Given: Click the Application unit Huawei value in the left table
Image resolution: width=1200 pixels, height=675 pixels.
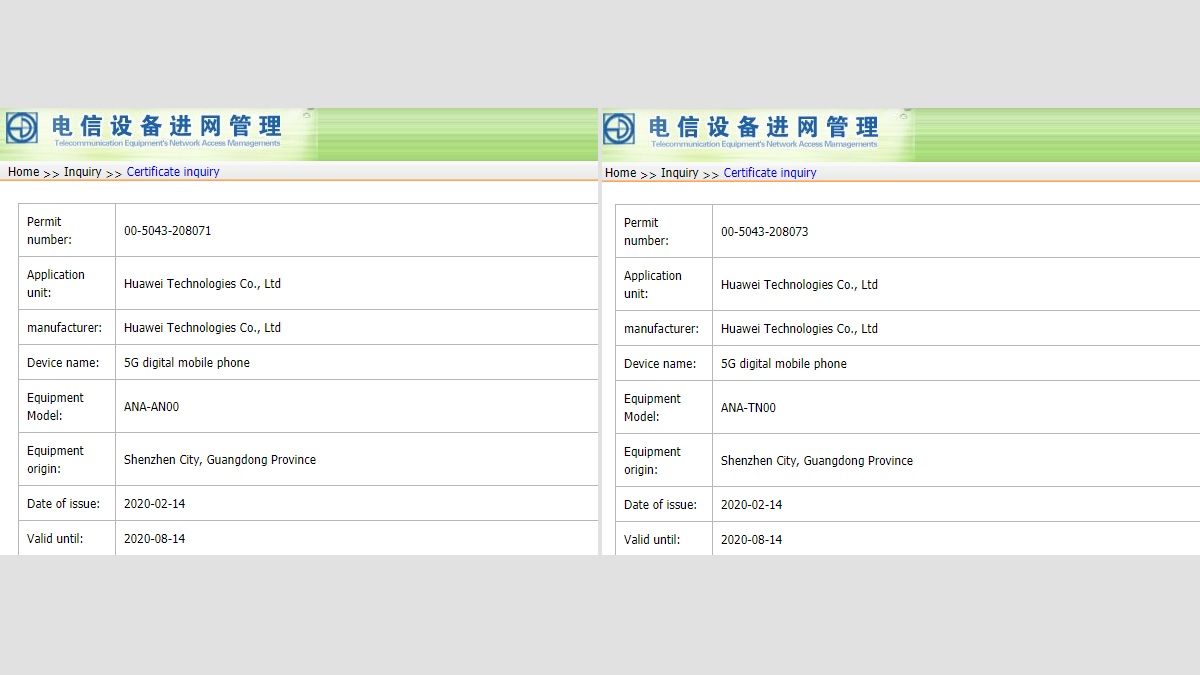Looking at the screenshot, I should point(202,284).
